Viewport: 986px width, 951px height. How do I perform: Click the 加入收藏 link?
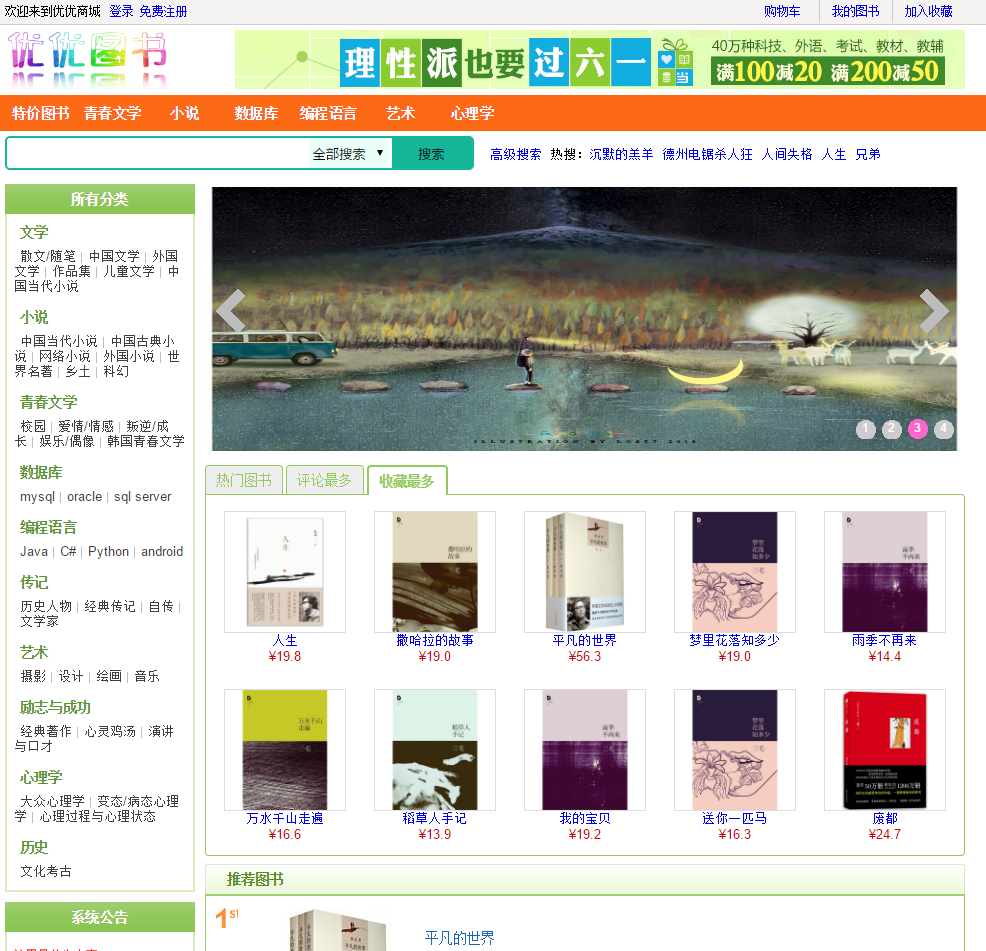click(929, 11)
